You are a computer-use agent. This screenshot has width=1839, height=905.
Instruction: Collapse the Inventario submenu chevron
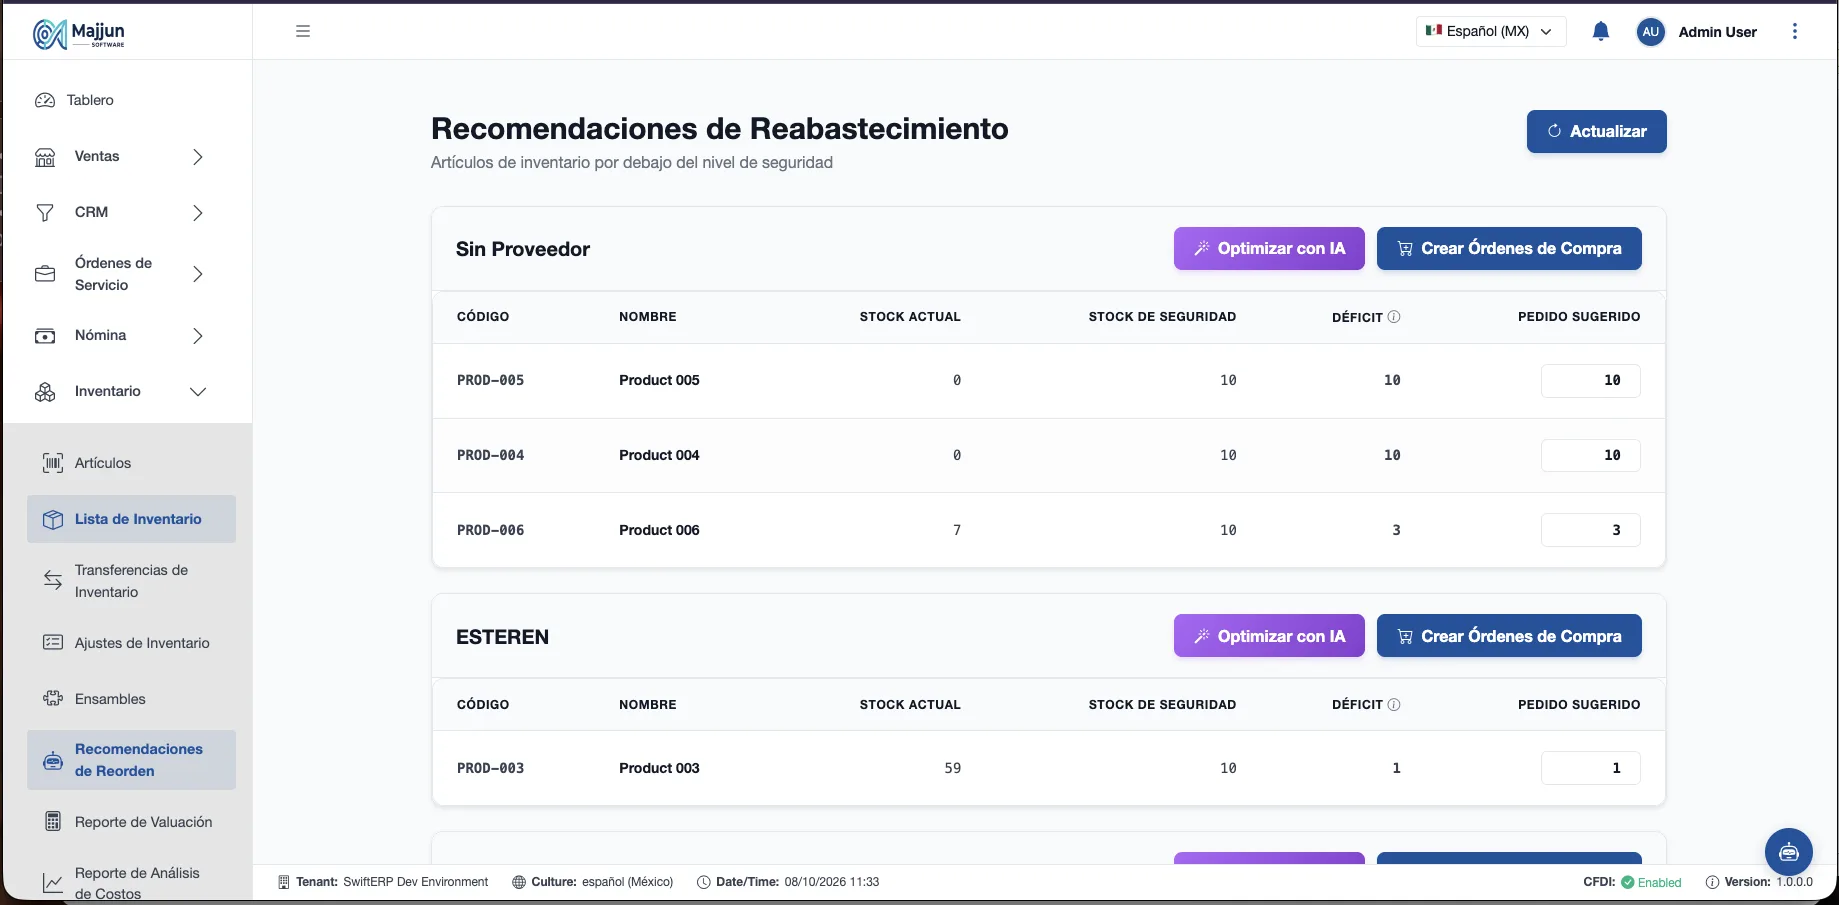coord(198,392)
